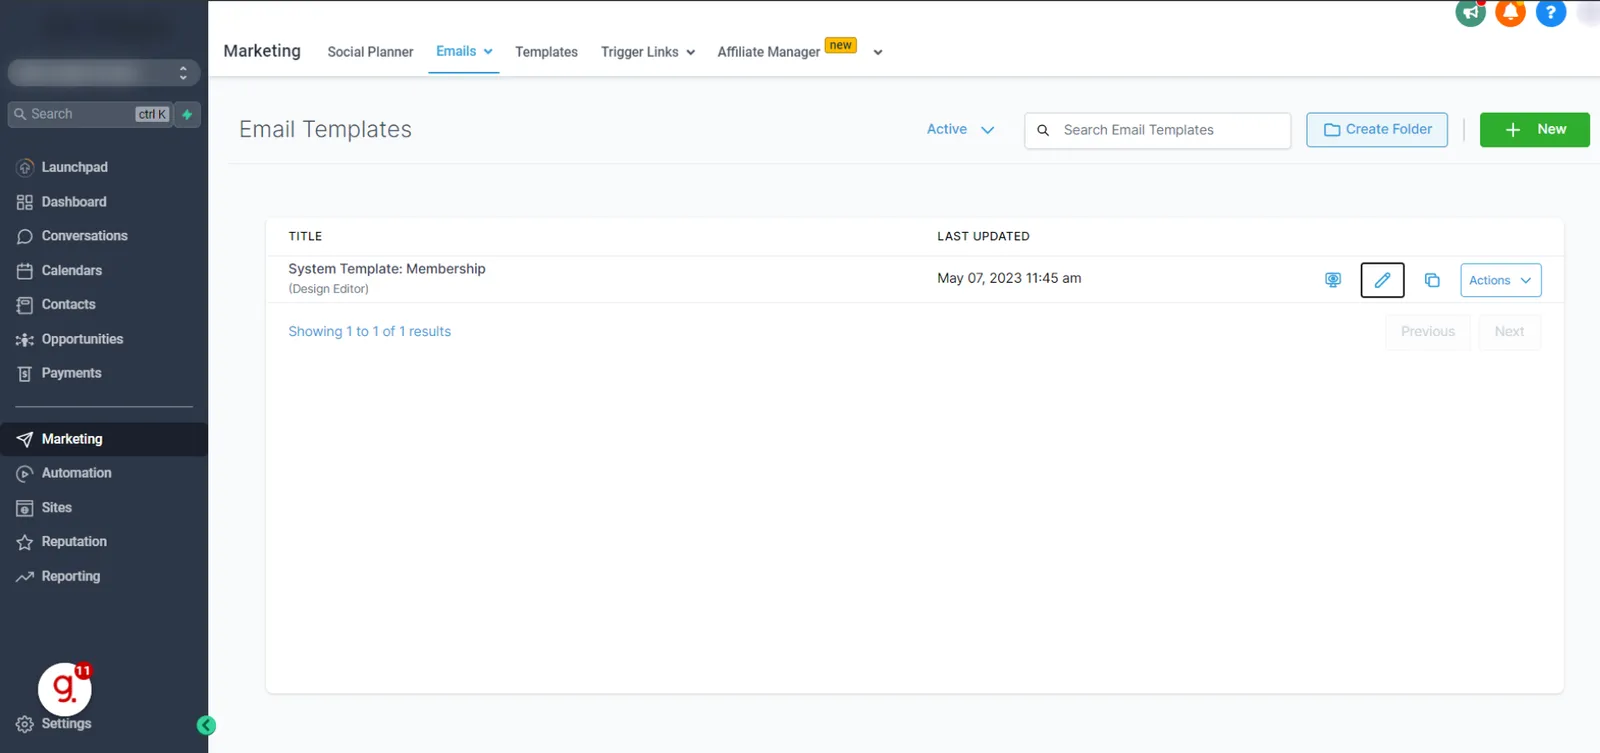
Task: Click the Create Folder button
Action: (1377, 130)
